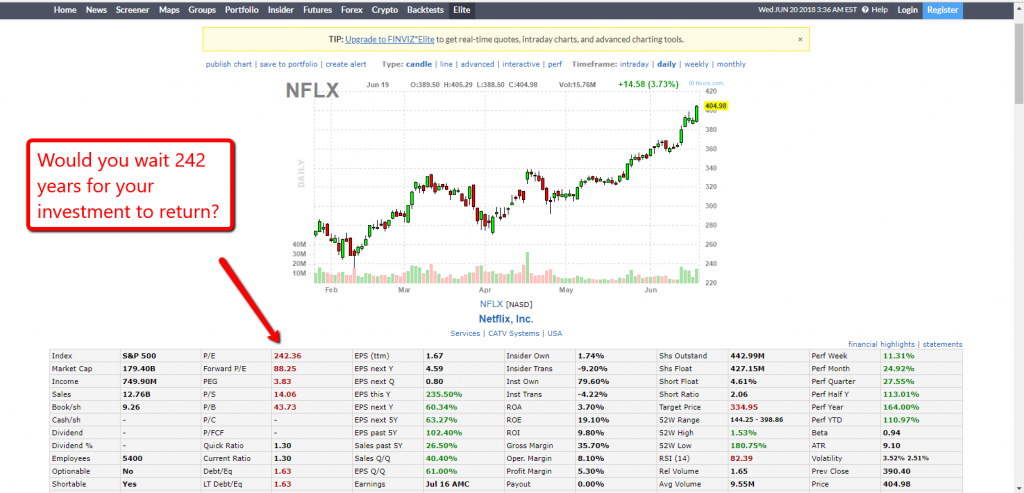Open statements link

pos(942,344)
